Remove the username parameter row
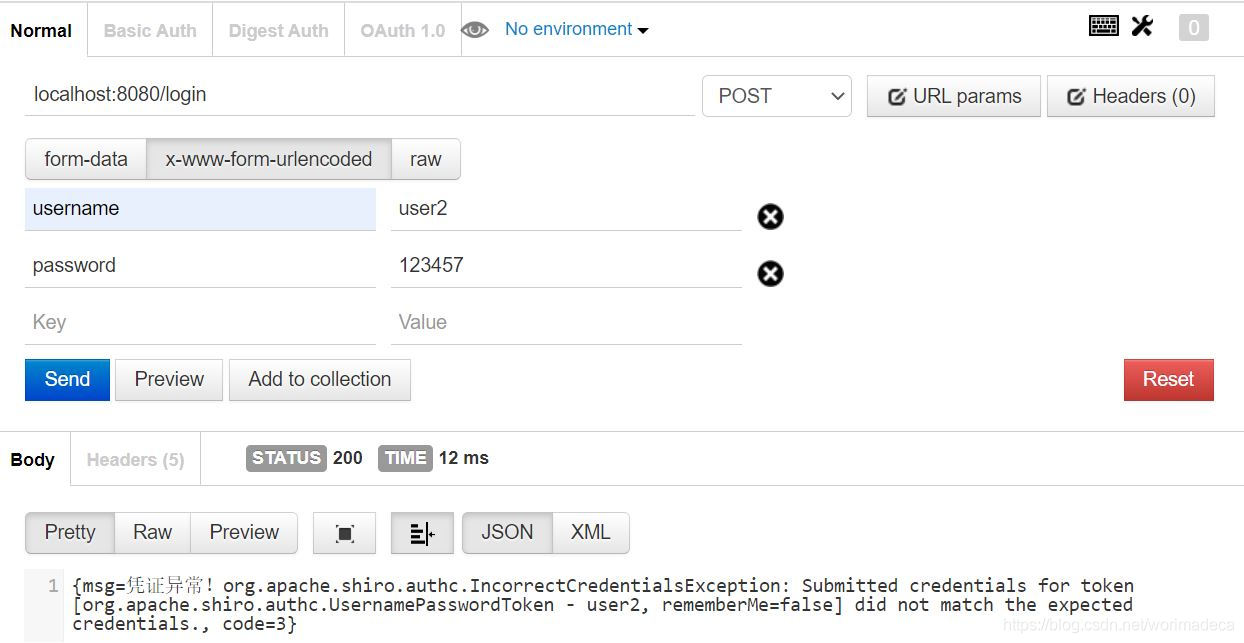Image resolution: width=1244 pixels, height=643 pixels. 770,216
